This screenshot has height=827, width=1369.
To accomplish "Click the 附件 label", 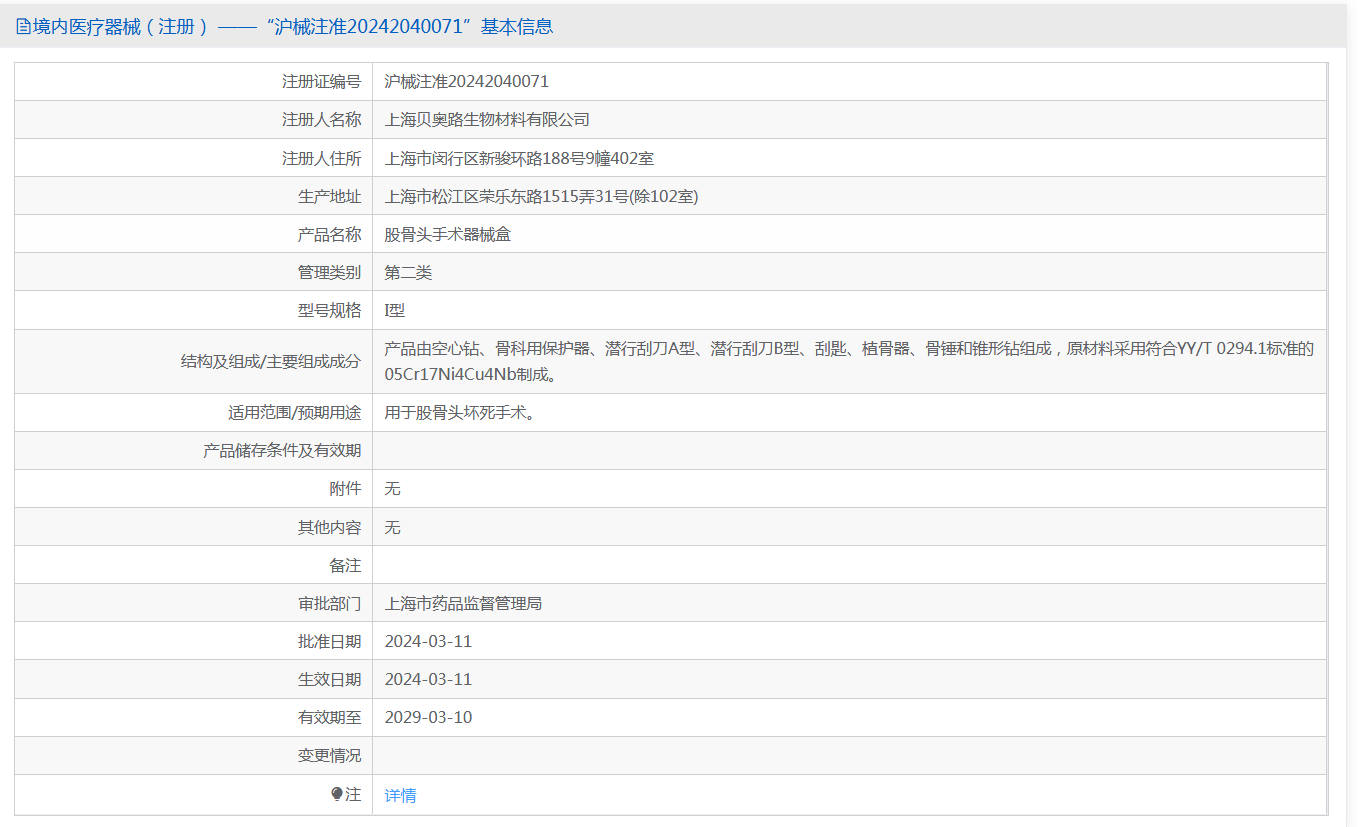I will (x=345, y=489).
